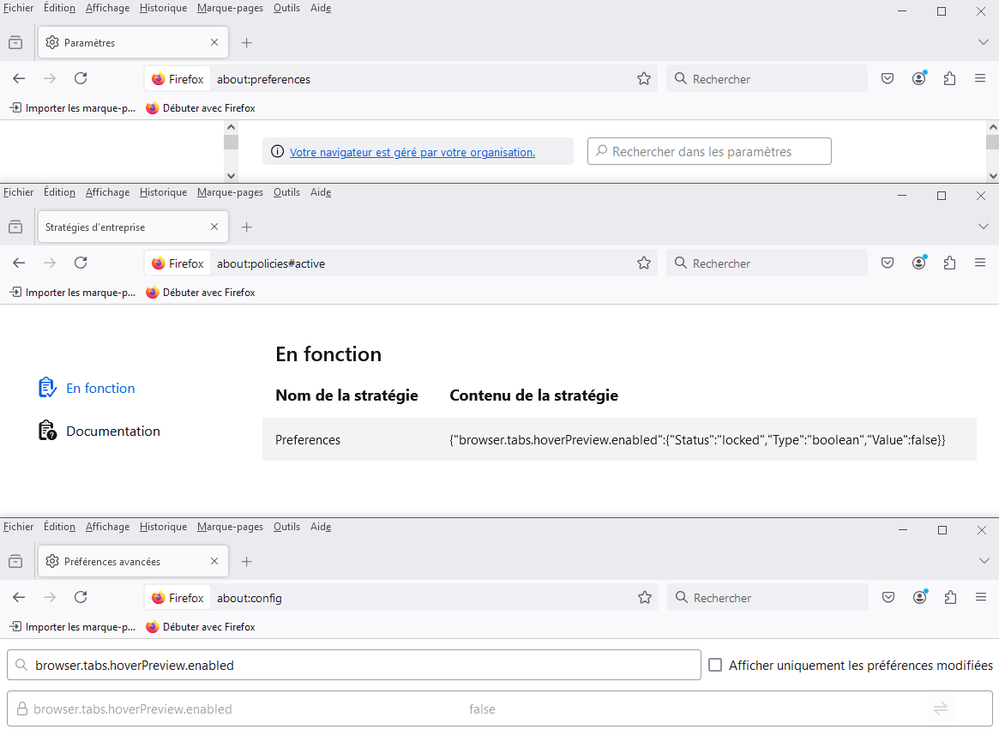The height and width of the screenshot is (749, 999).
Task: Bookmark the about:policies page with the star
Action: [644, 264]
